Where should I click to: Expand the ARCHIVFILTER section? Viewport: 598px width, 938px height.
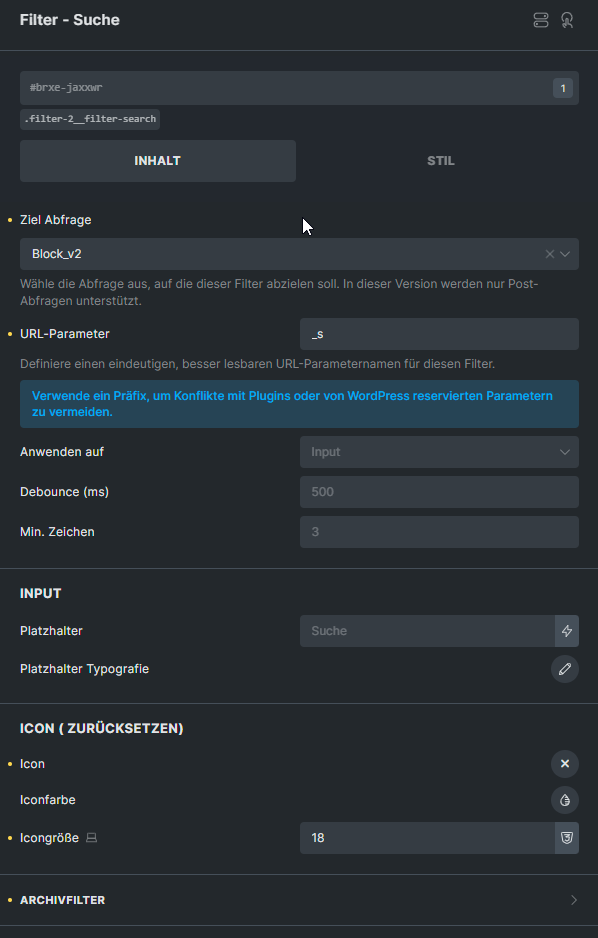pyautogui.click(x=299, y=900)
